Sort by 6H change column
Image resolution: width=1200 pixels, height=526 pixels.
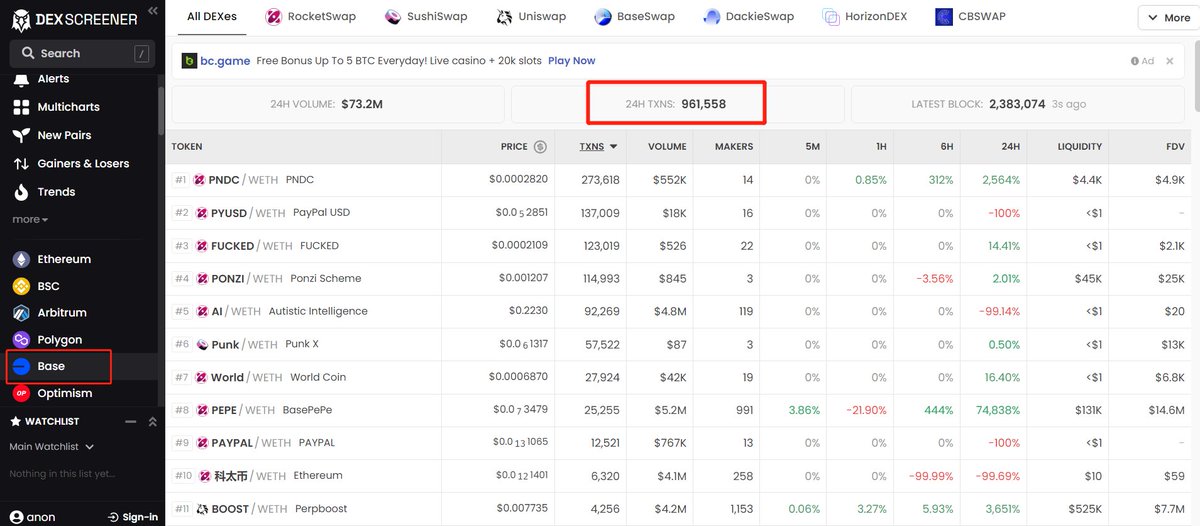pos(946,146)
